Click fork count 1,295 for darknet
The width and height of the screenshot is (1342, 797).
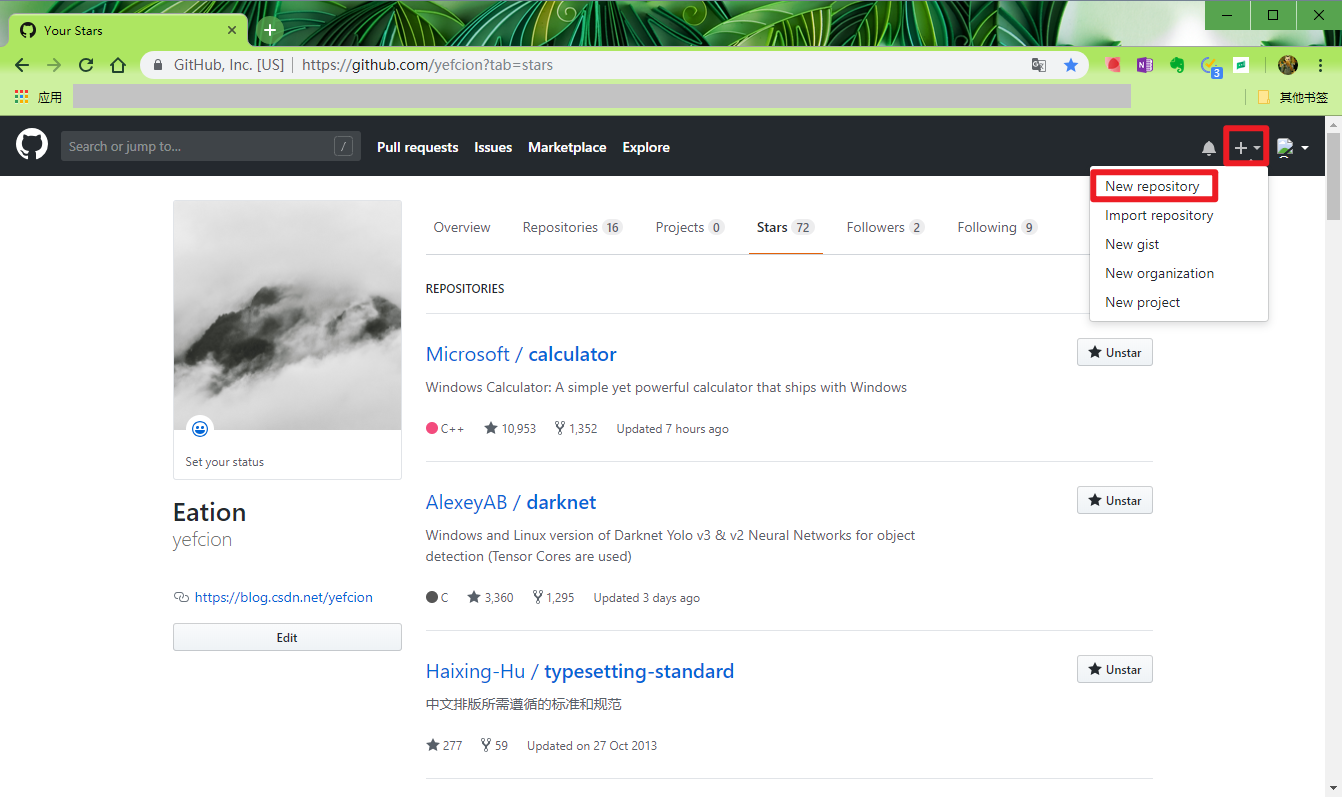[x=553, y=597]
